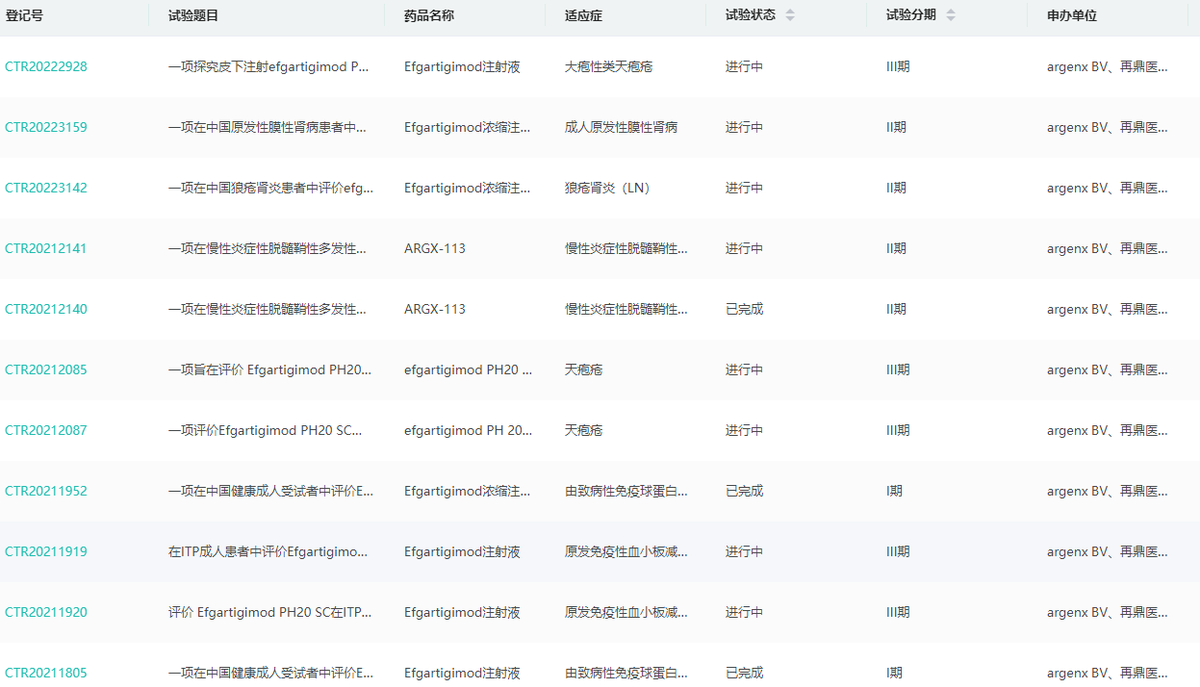Click the indication '狼疮肾炎（LN）'
1200x687 pixels.
coord(609,188)
